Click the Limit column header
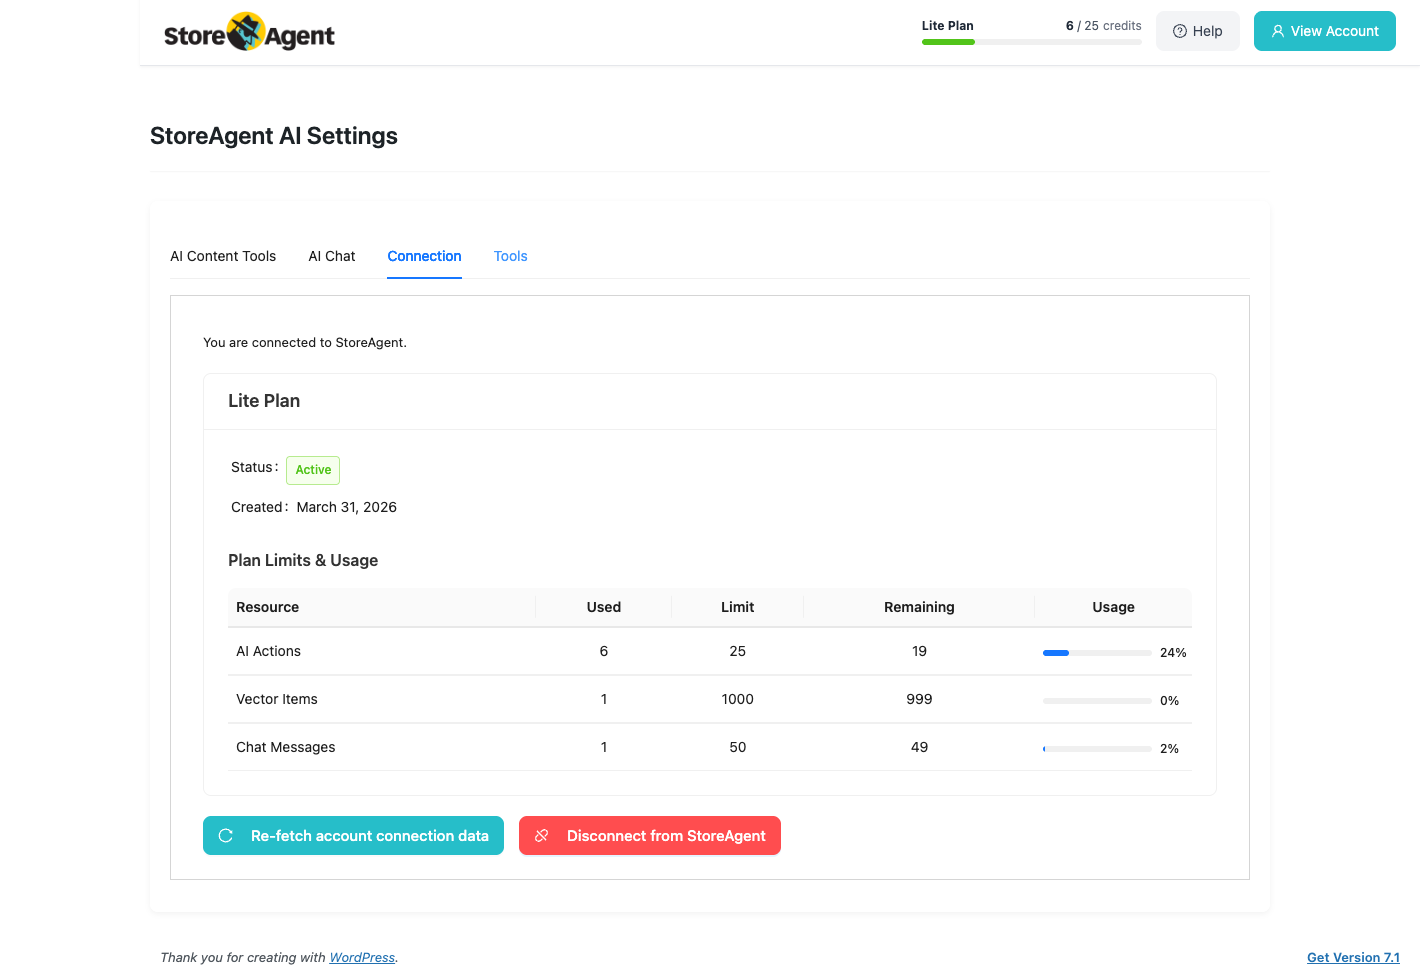The width and height of the screenshot is (1420, 978). [x=738, y=607]
